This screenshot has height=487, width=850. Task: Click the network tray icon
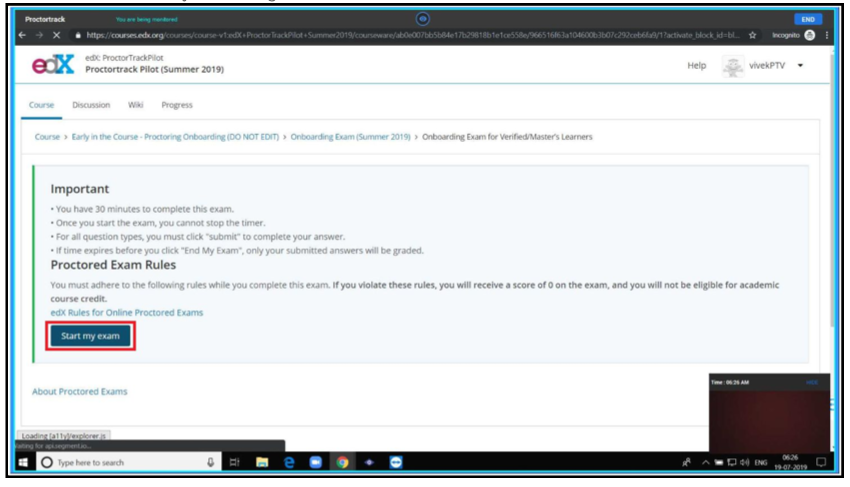click(731, 463)
